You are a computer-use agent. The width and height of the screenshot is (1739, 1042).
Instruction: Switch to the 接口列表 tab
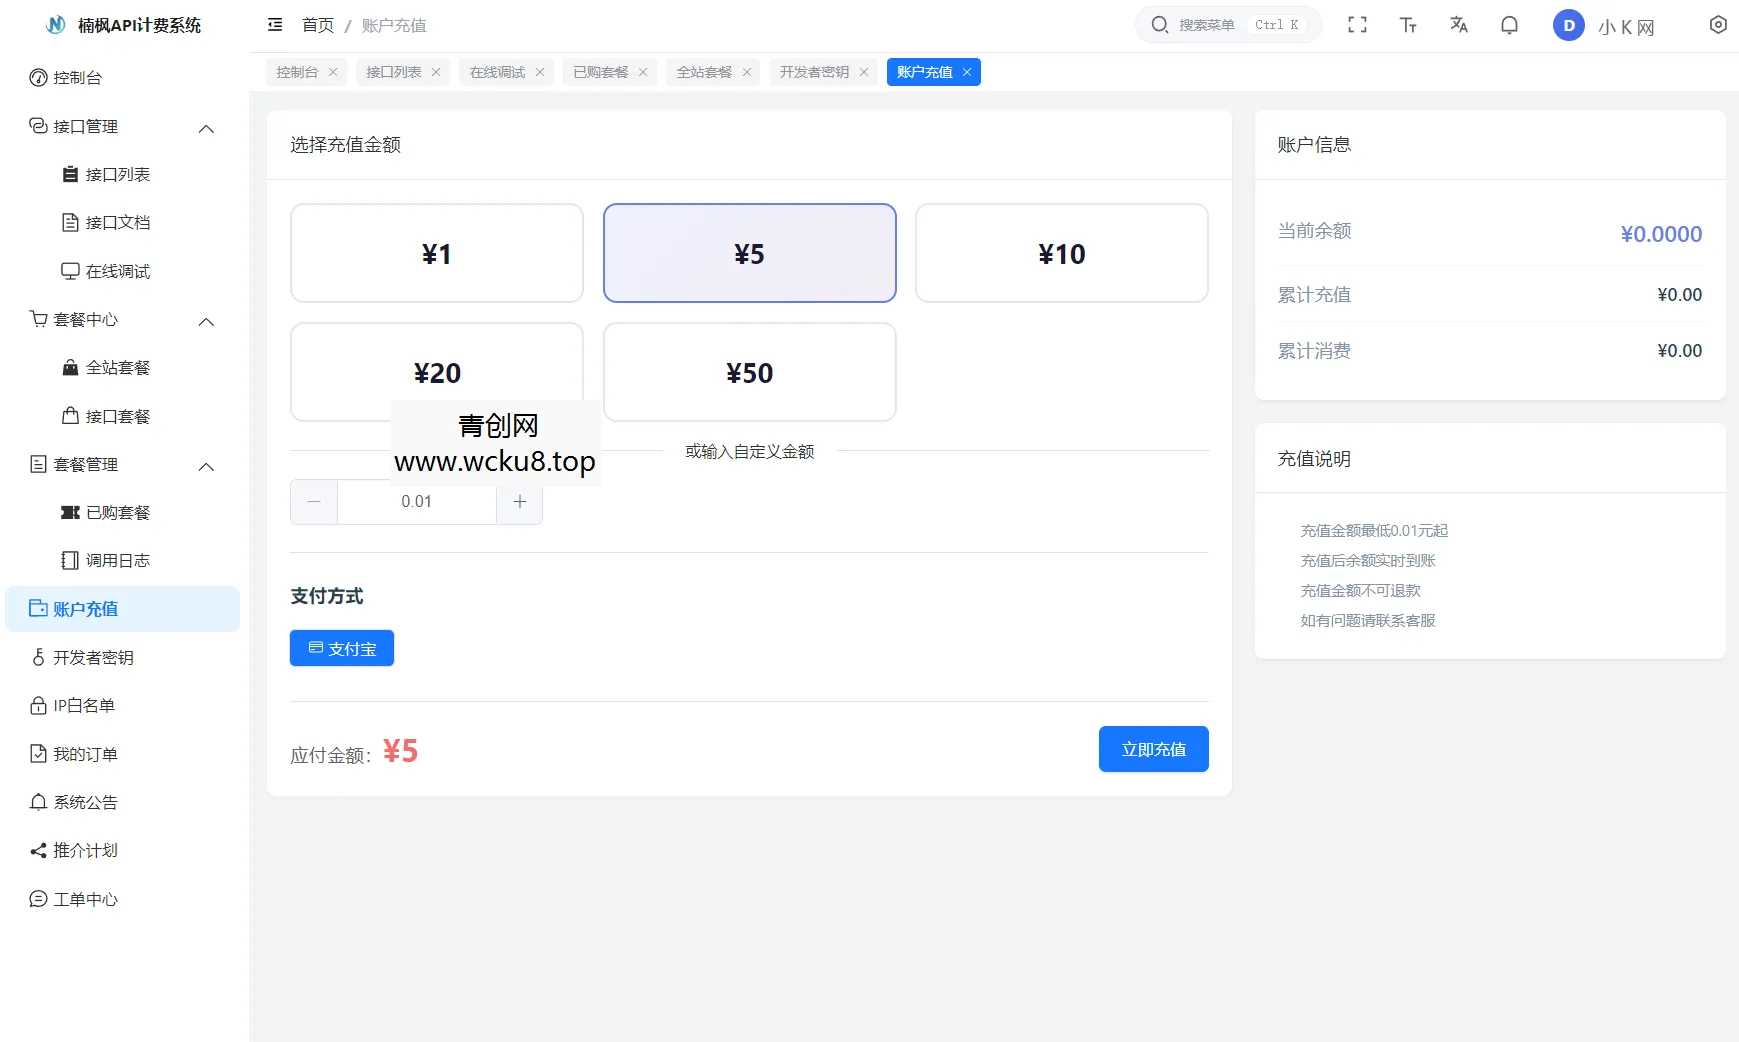(x=394, y=71)
